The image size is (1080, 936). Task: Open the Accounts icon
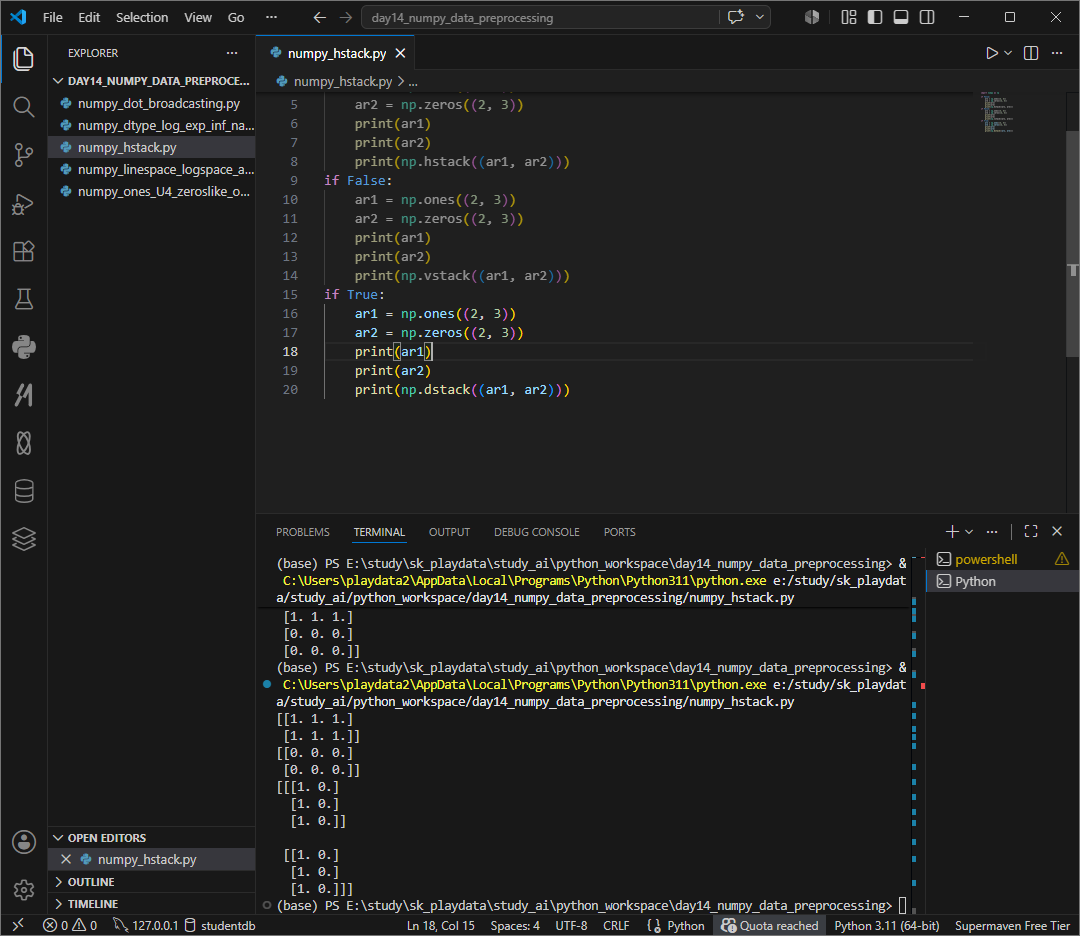point(23,842)
